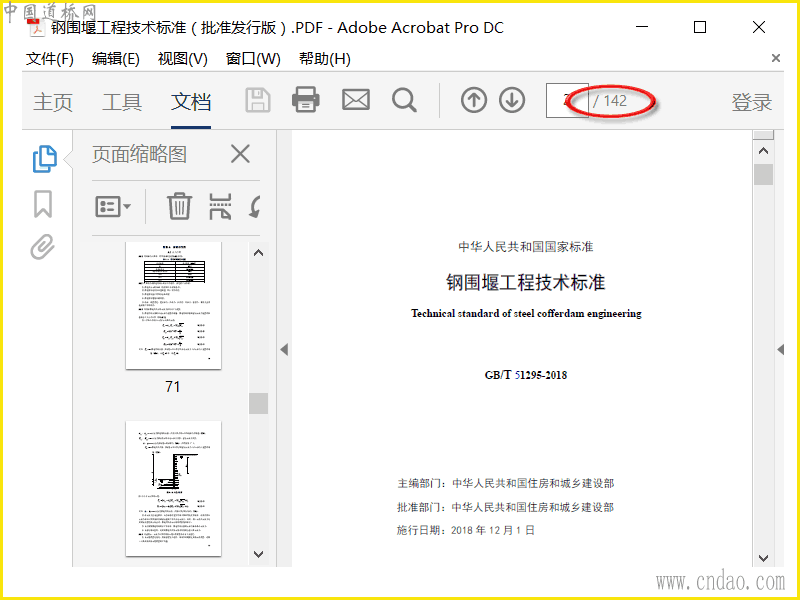Open the 文件(F) menu
Image resolution: width=800 pixels, height=600 pixels.
tap(49, 59)
